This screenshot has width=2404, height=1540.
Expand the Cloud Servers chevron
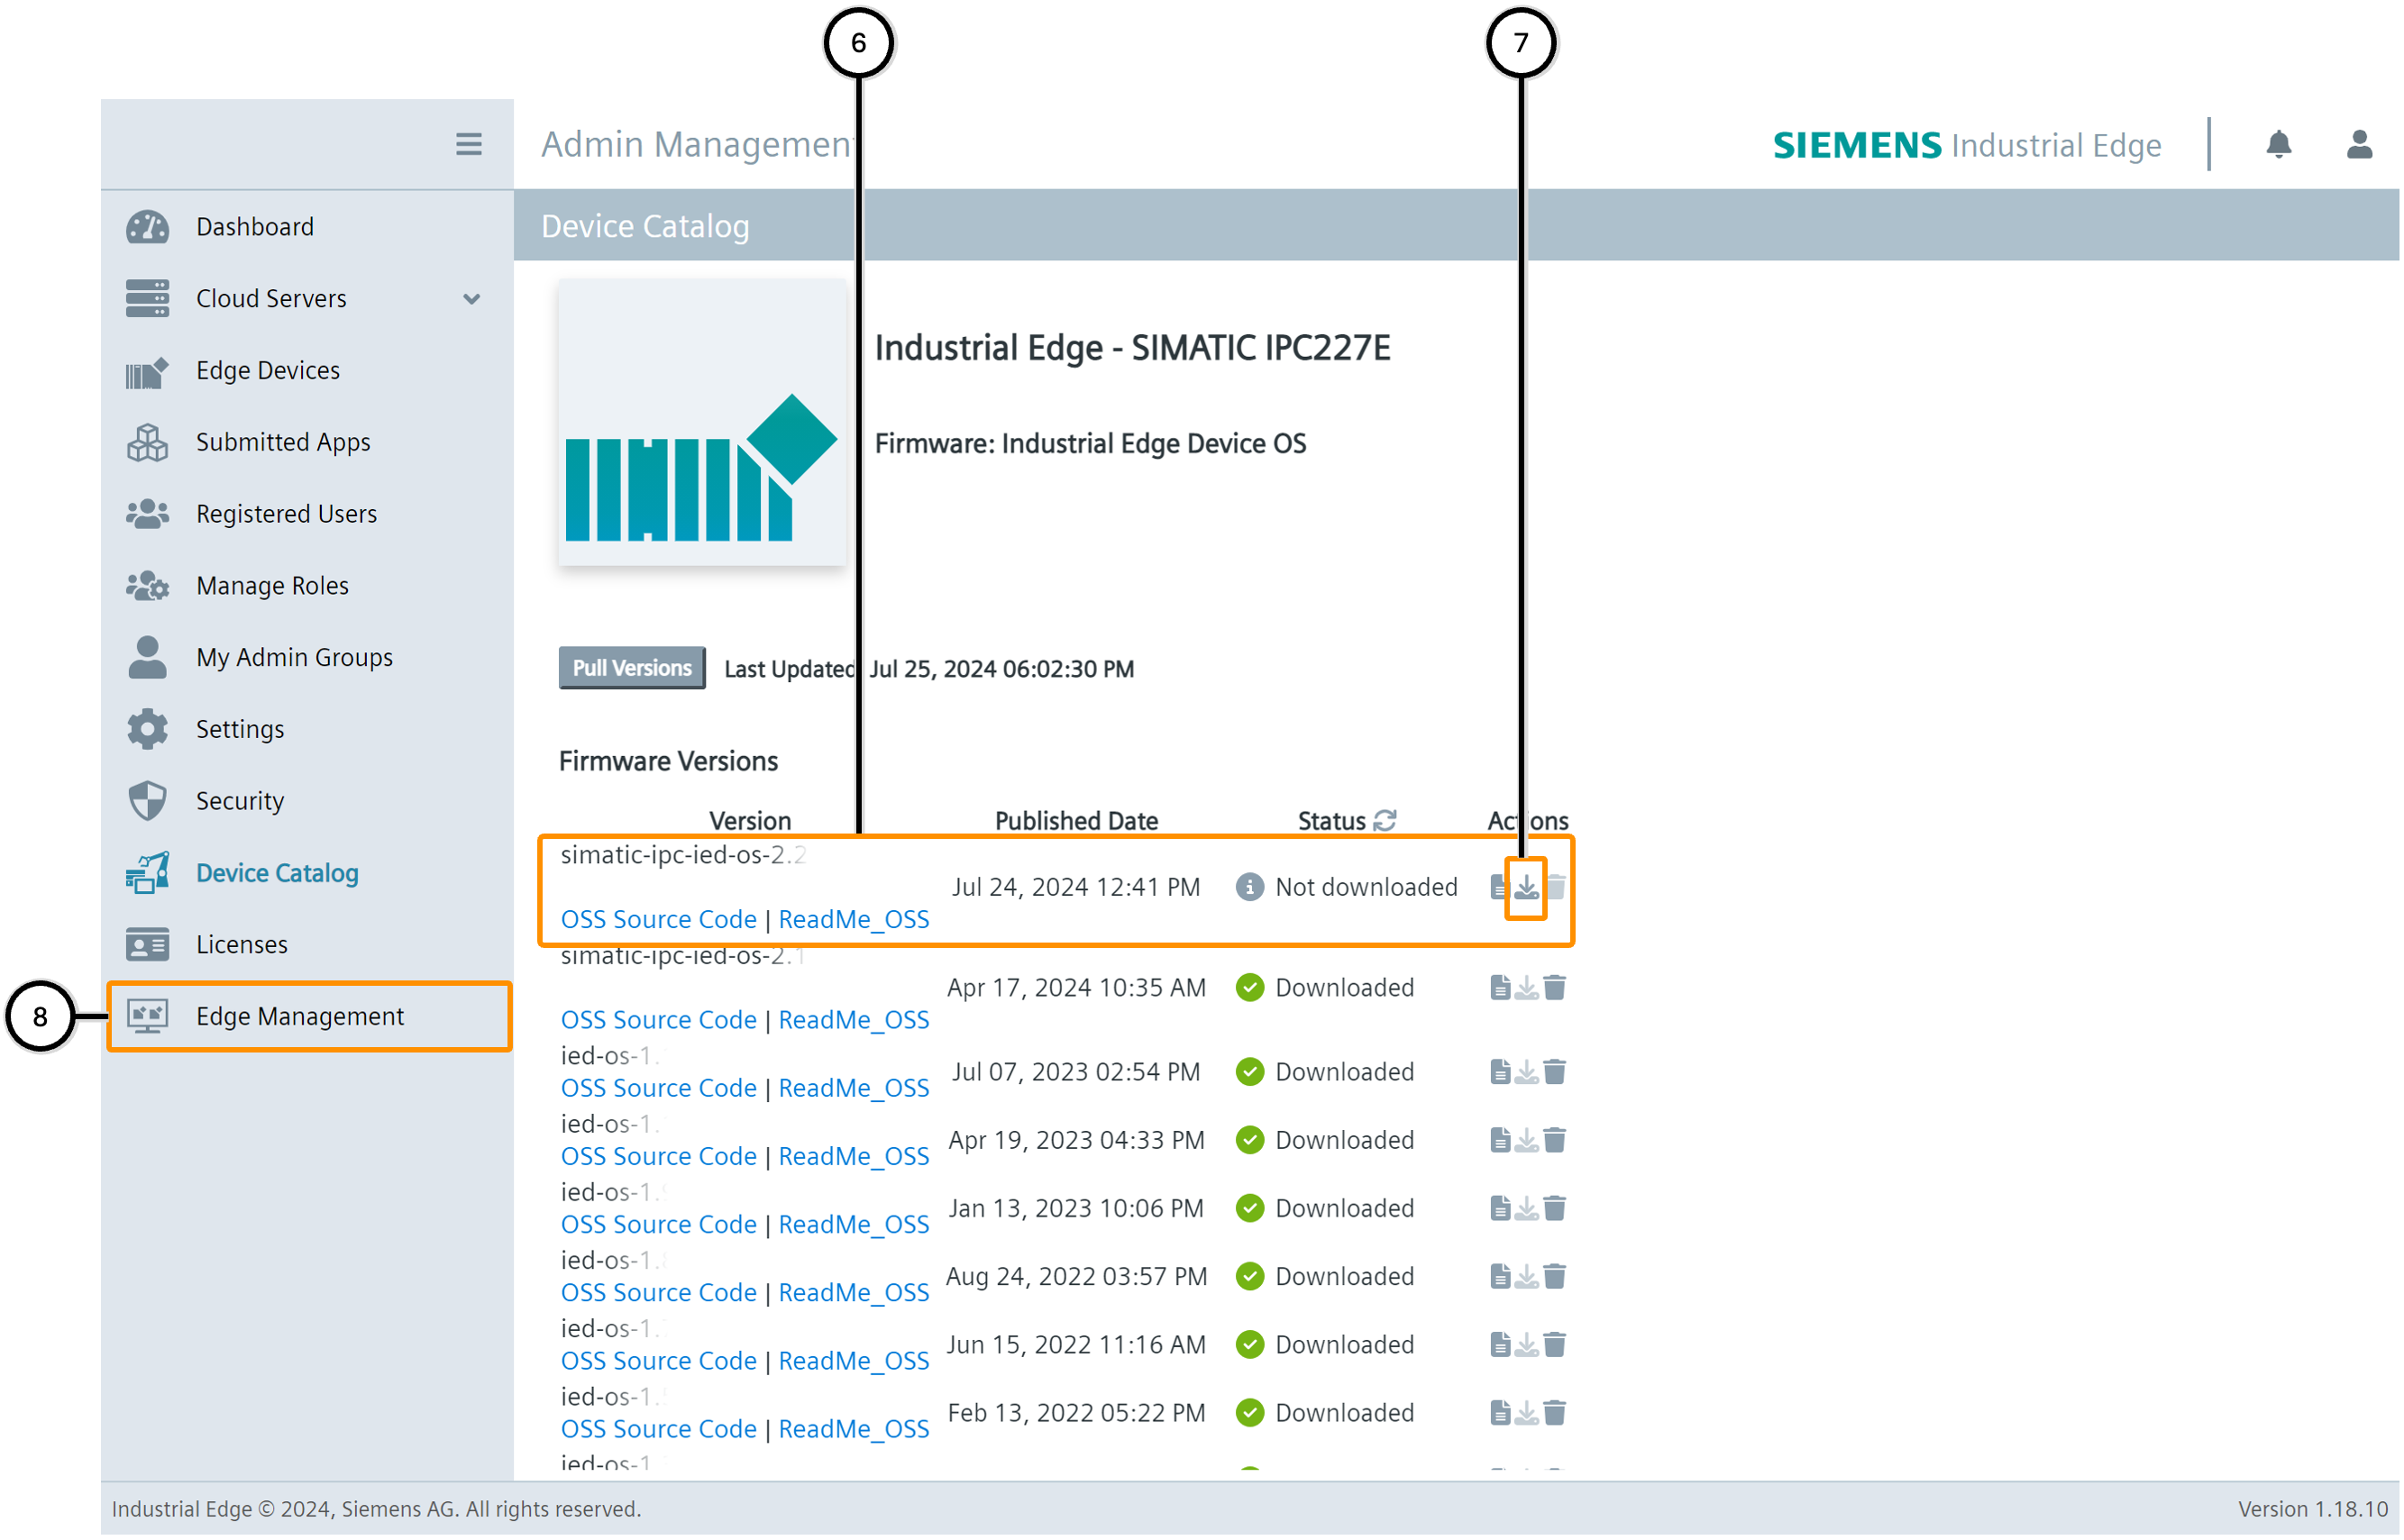[x=471, y=299]
